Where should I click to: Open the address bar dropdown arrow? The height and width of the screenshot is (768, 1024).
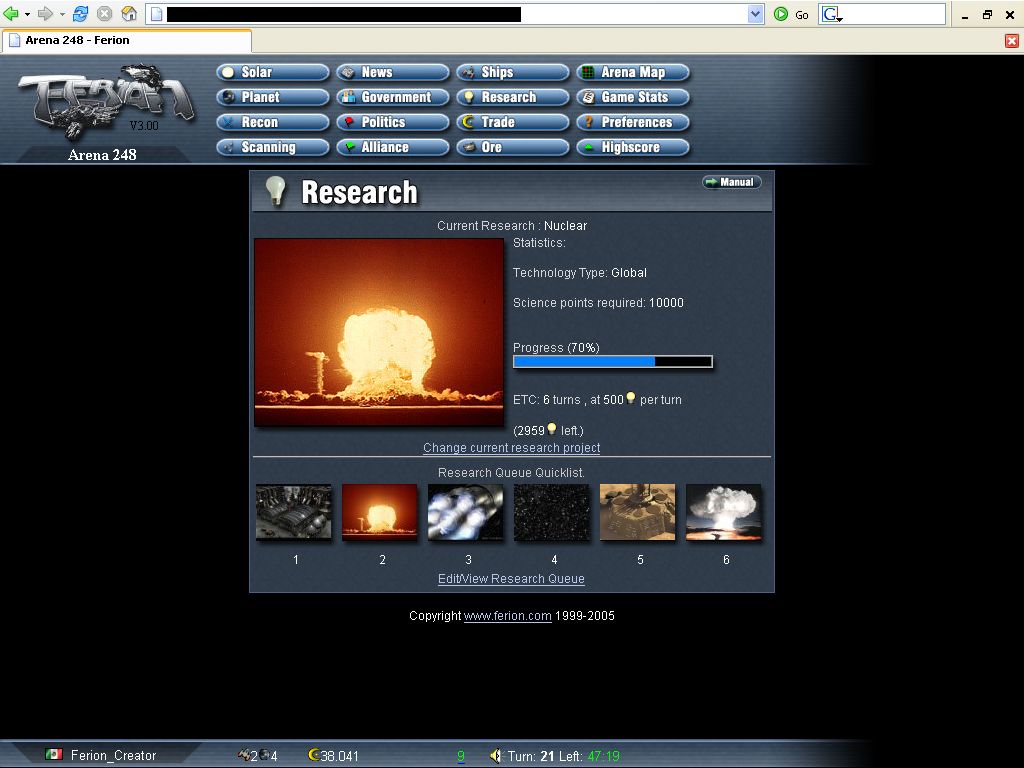tap(756, 14)
